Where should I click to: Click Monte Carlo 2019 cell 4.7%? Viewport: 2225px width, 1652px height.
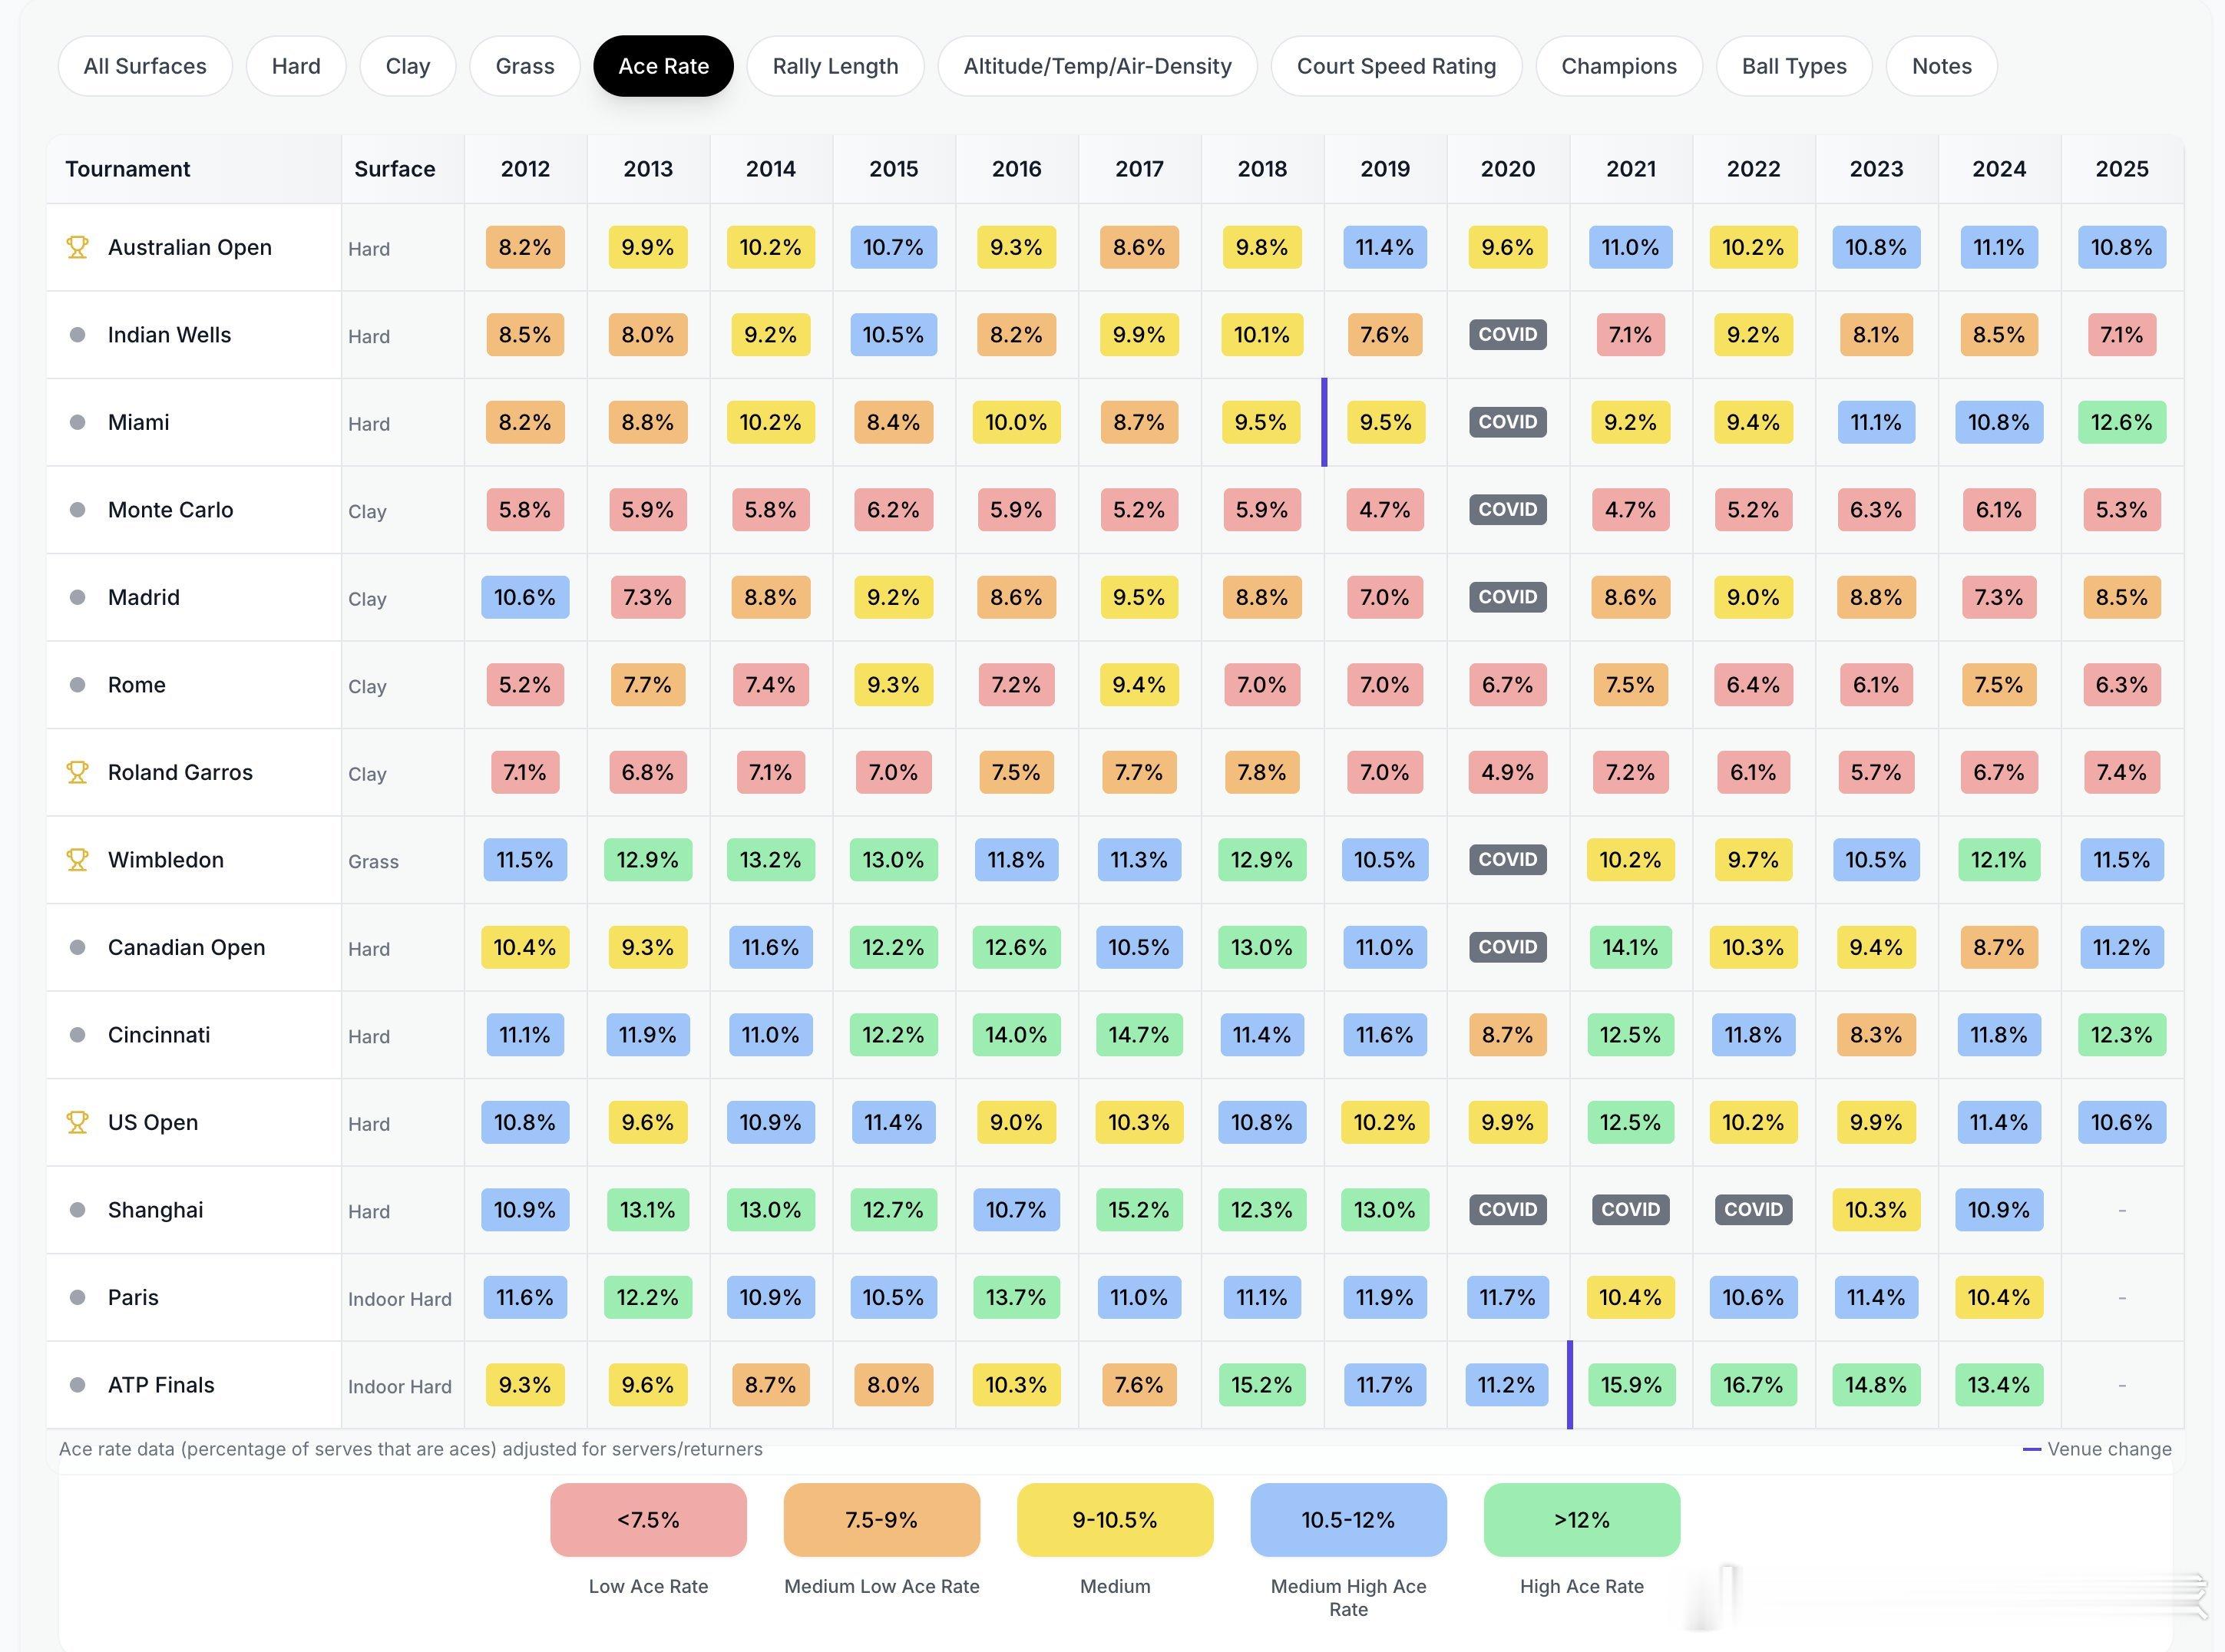[1385, 510]
